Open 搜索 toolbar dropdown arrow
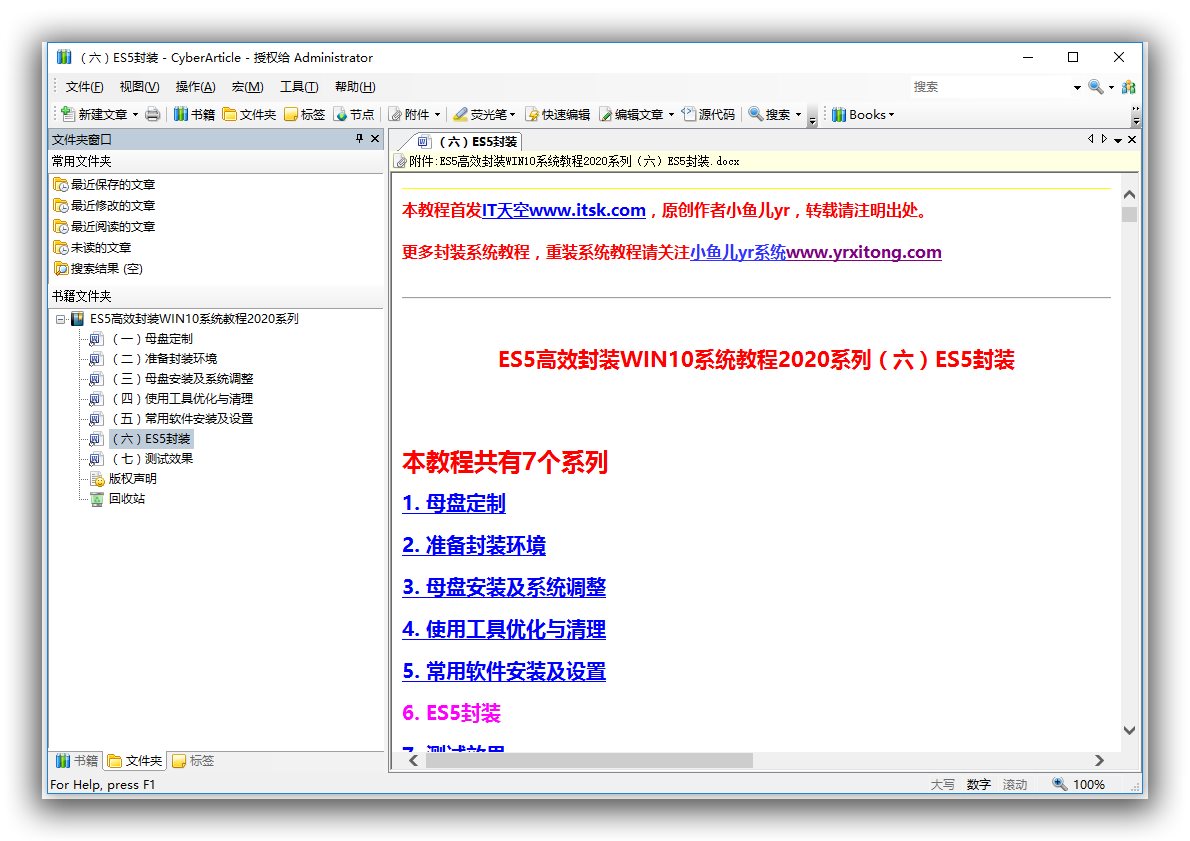Image resolution: width=1190 pixels, height=841 pixels. click(798, 115)
